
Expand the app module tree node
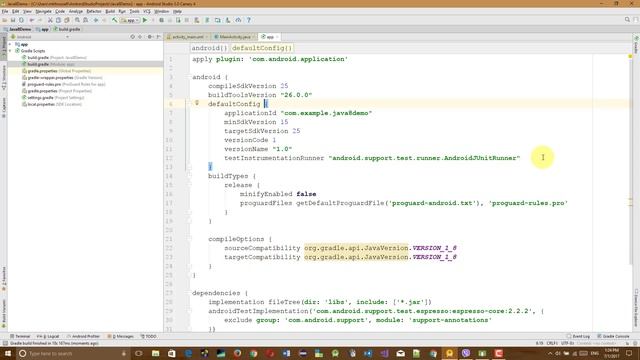pos(11,44)
